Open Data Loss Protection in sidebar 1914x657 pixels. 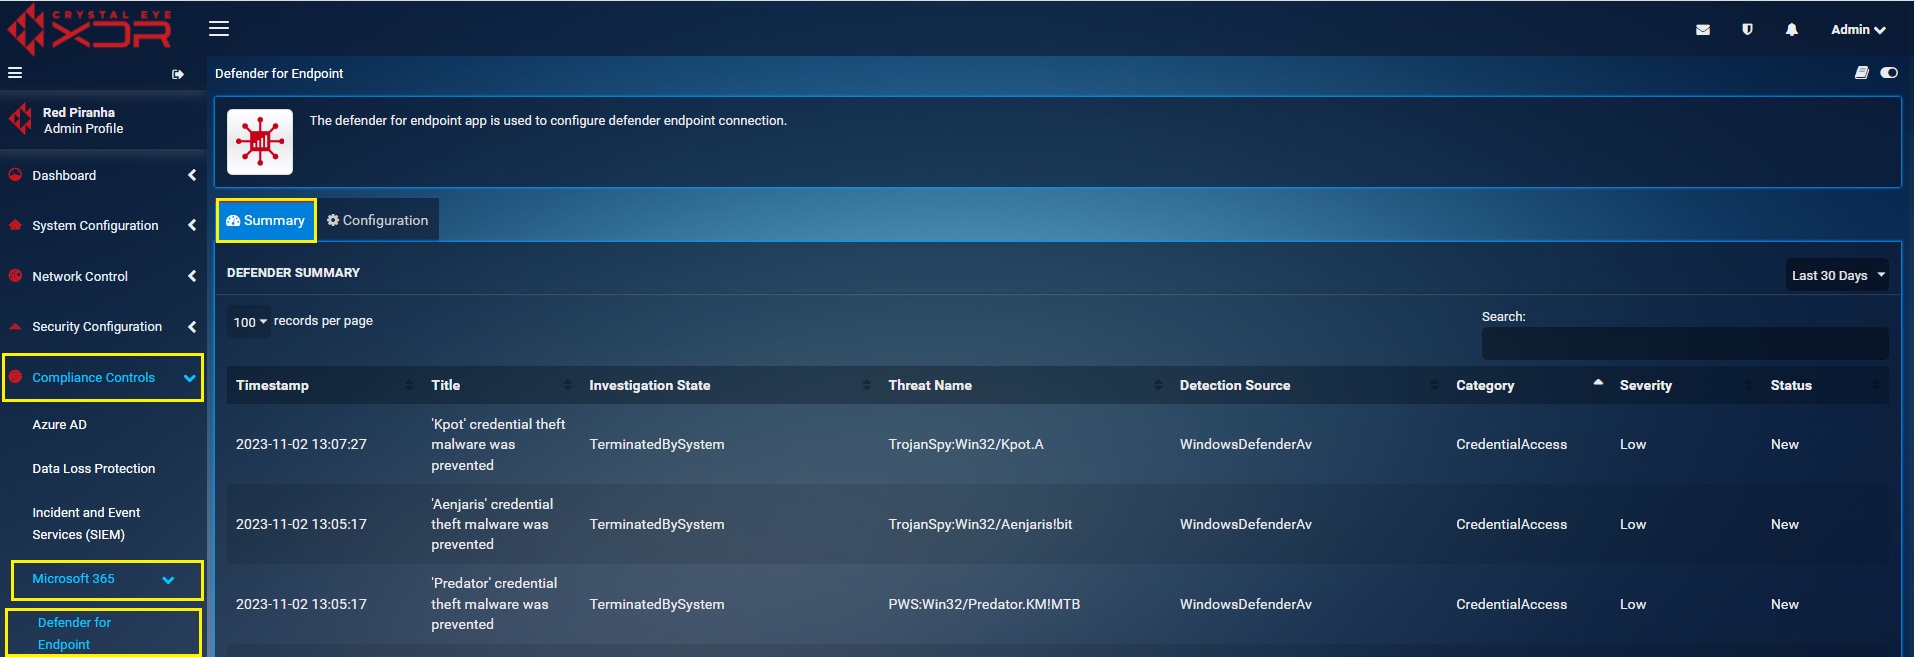(93, 468)
